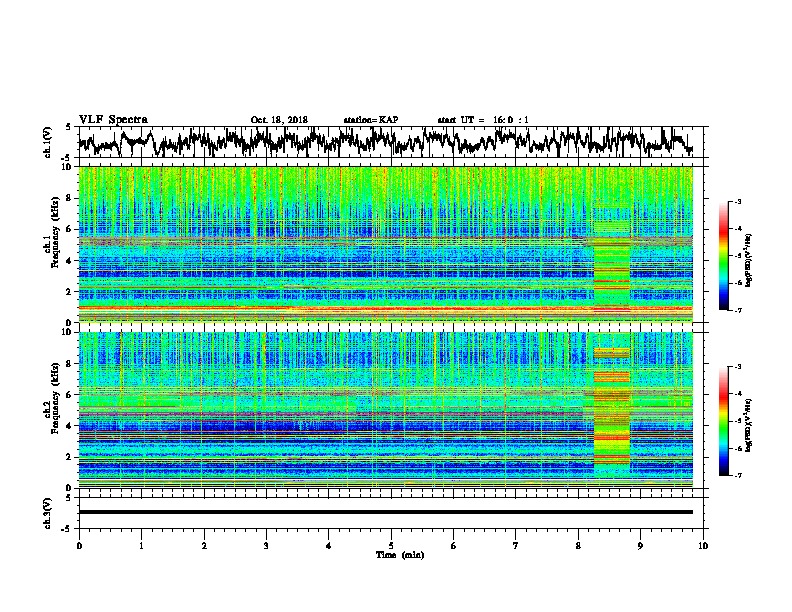Click the "5" tick on ch.1(V) axis
The width and height of the screenshot is (792, 612).
point(68,127)
